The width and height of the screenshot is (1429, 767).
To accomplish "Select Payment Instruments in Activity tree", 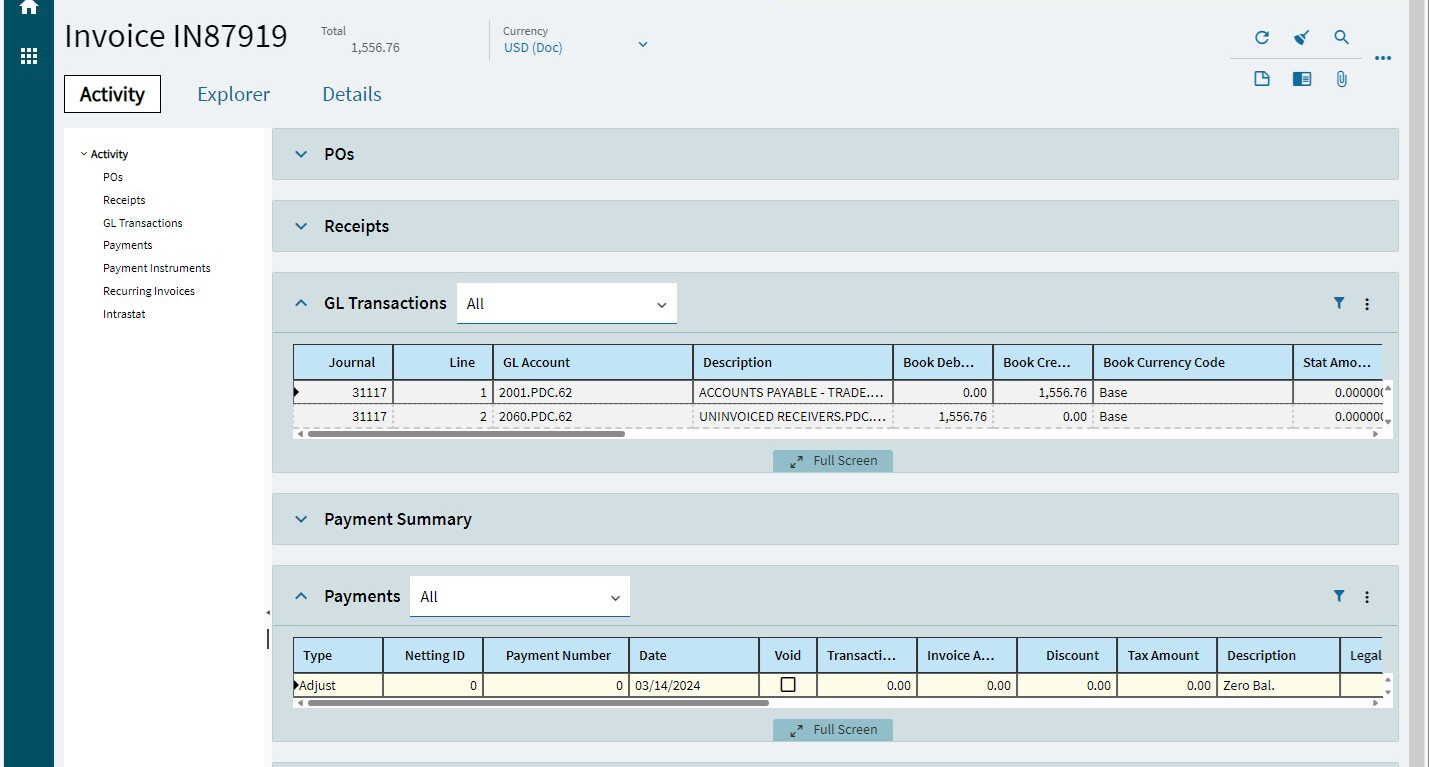I will click(x=156, y=268).
